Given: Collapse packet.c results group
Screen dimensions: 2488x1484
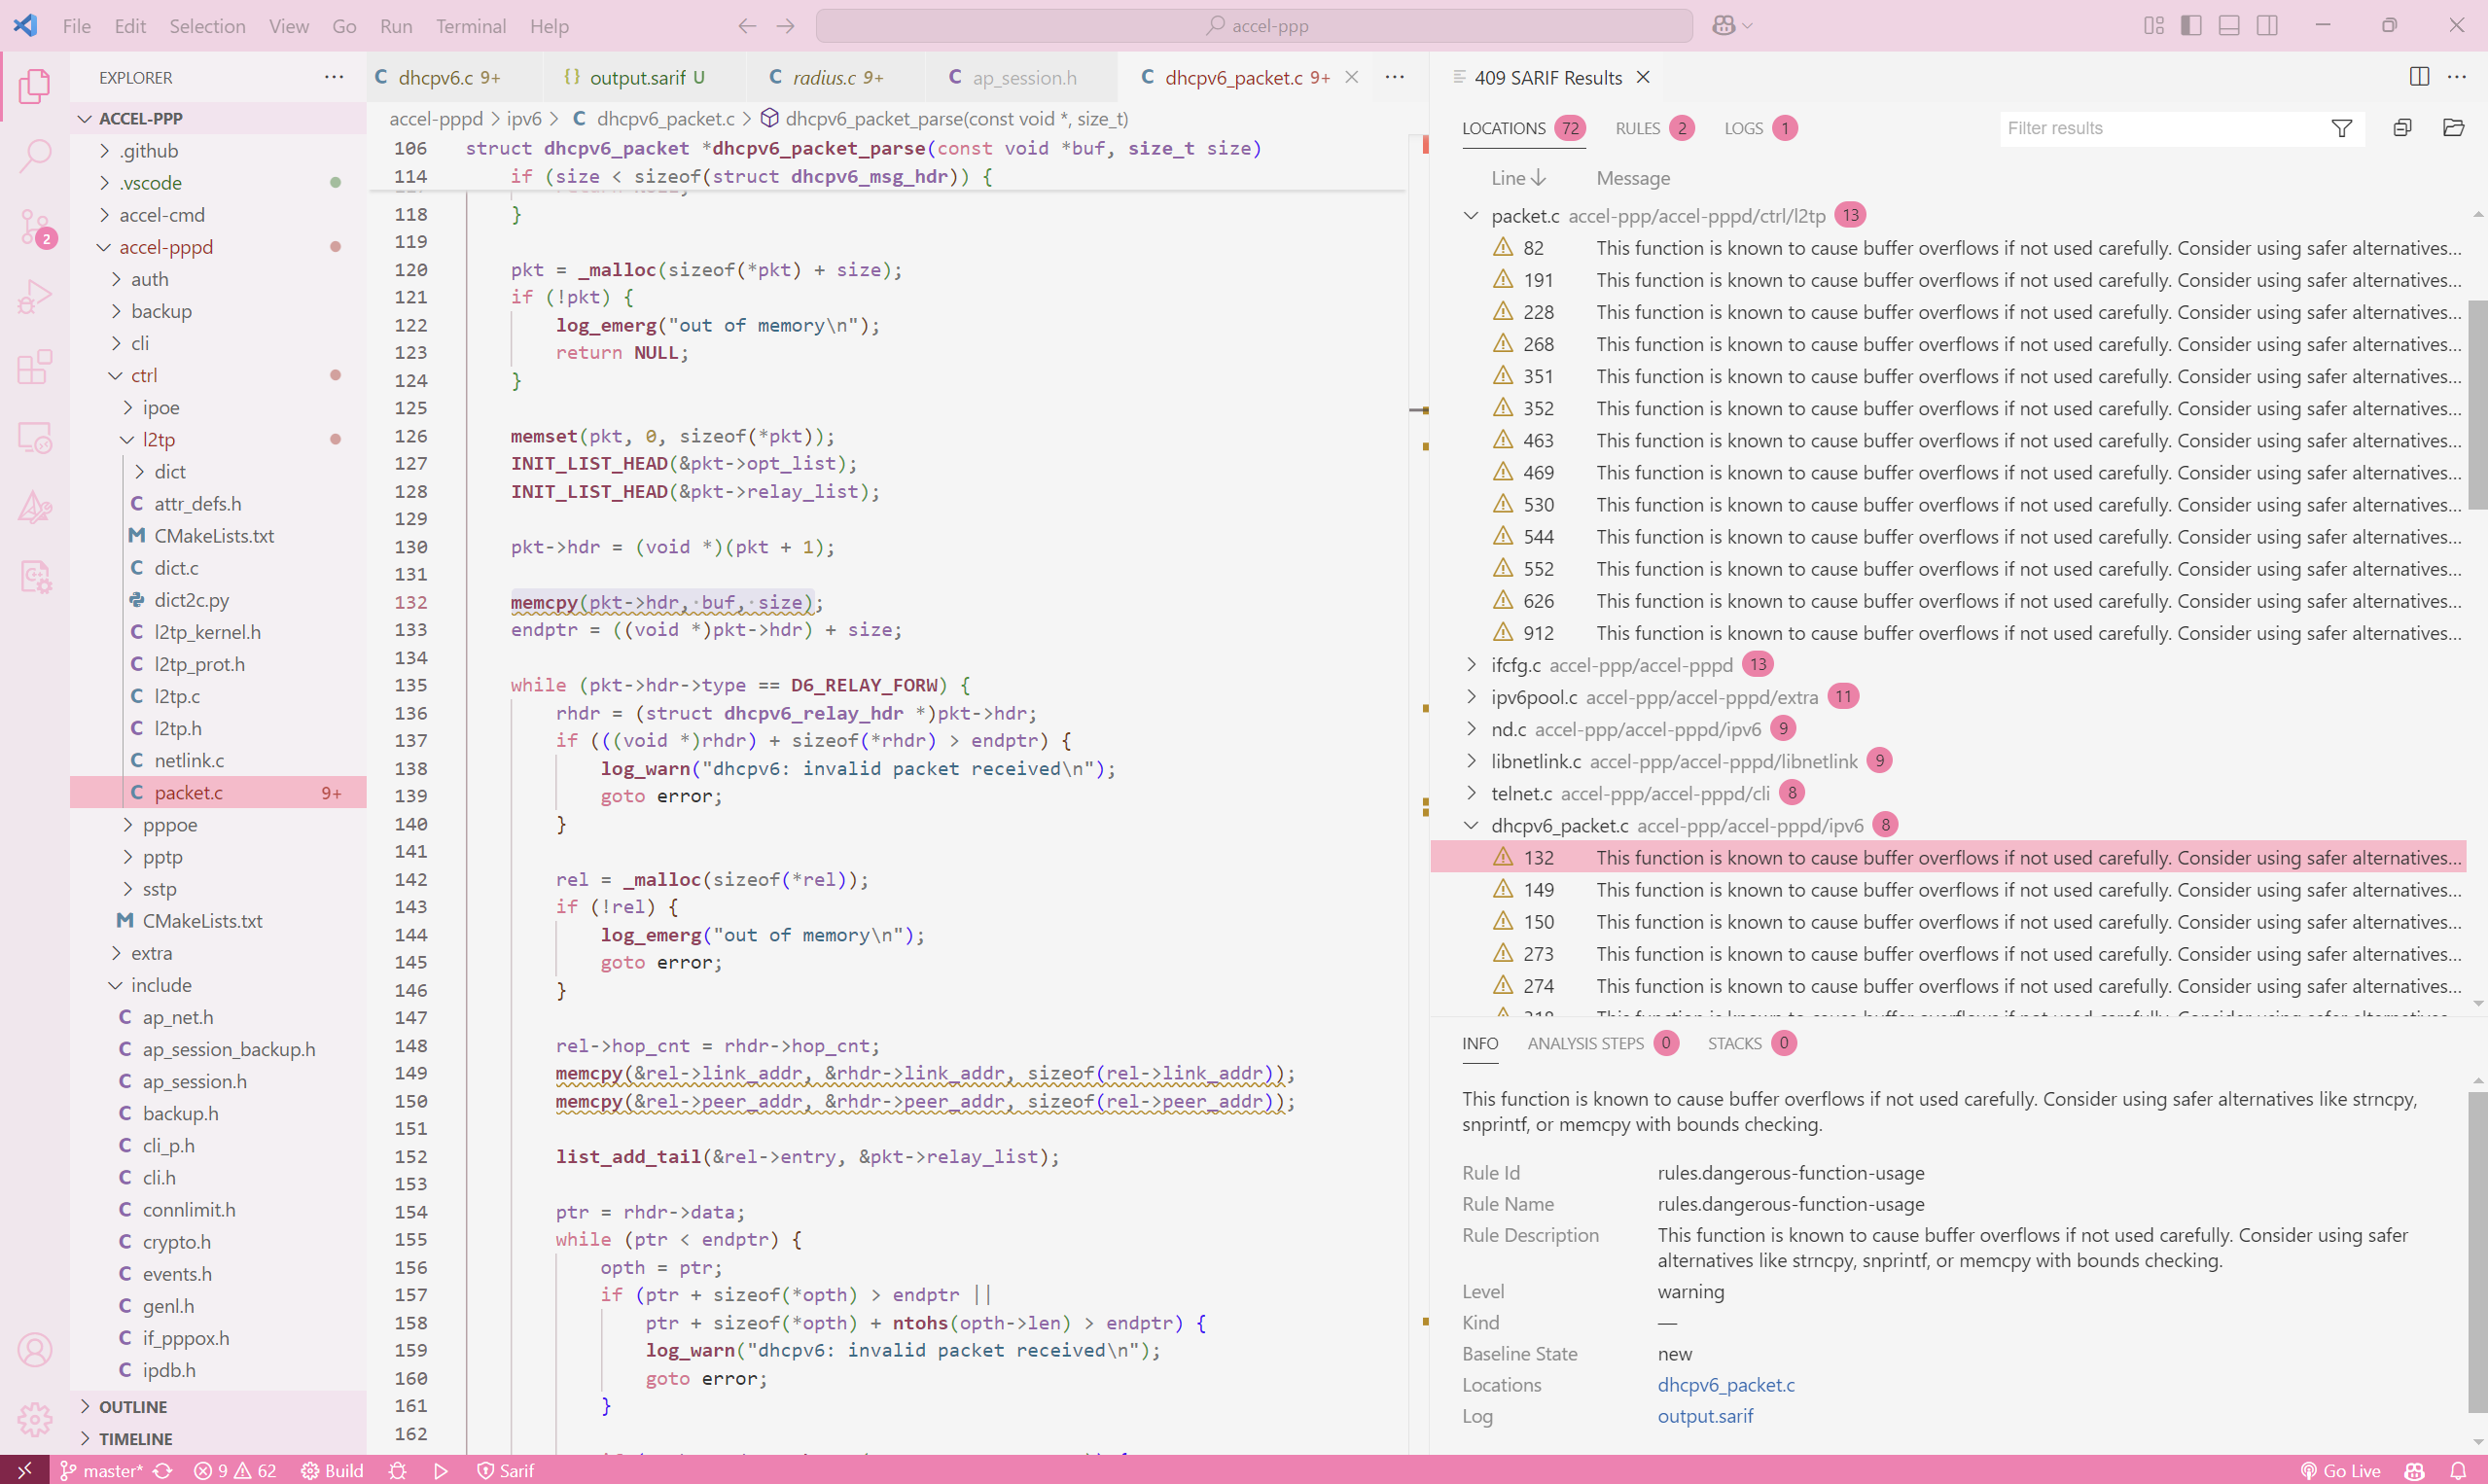Looking at the screenshot, I should 1471,215.
